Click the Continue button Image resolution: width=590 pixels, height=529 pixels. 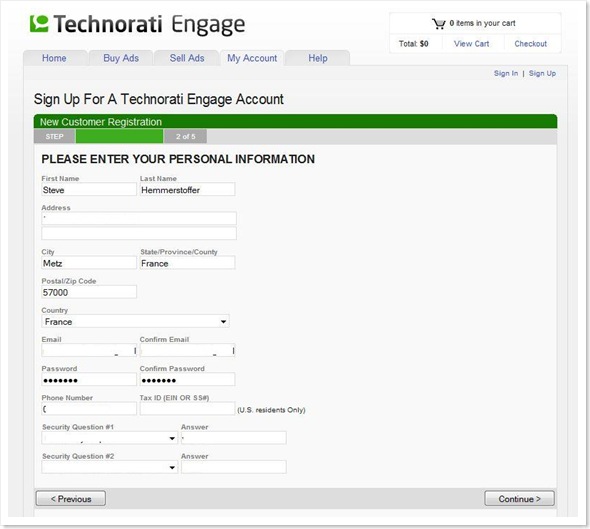(x=519, y=499)
